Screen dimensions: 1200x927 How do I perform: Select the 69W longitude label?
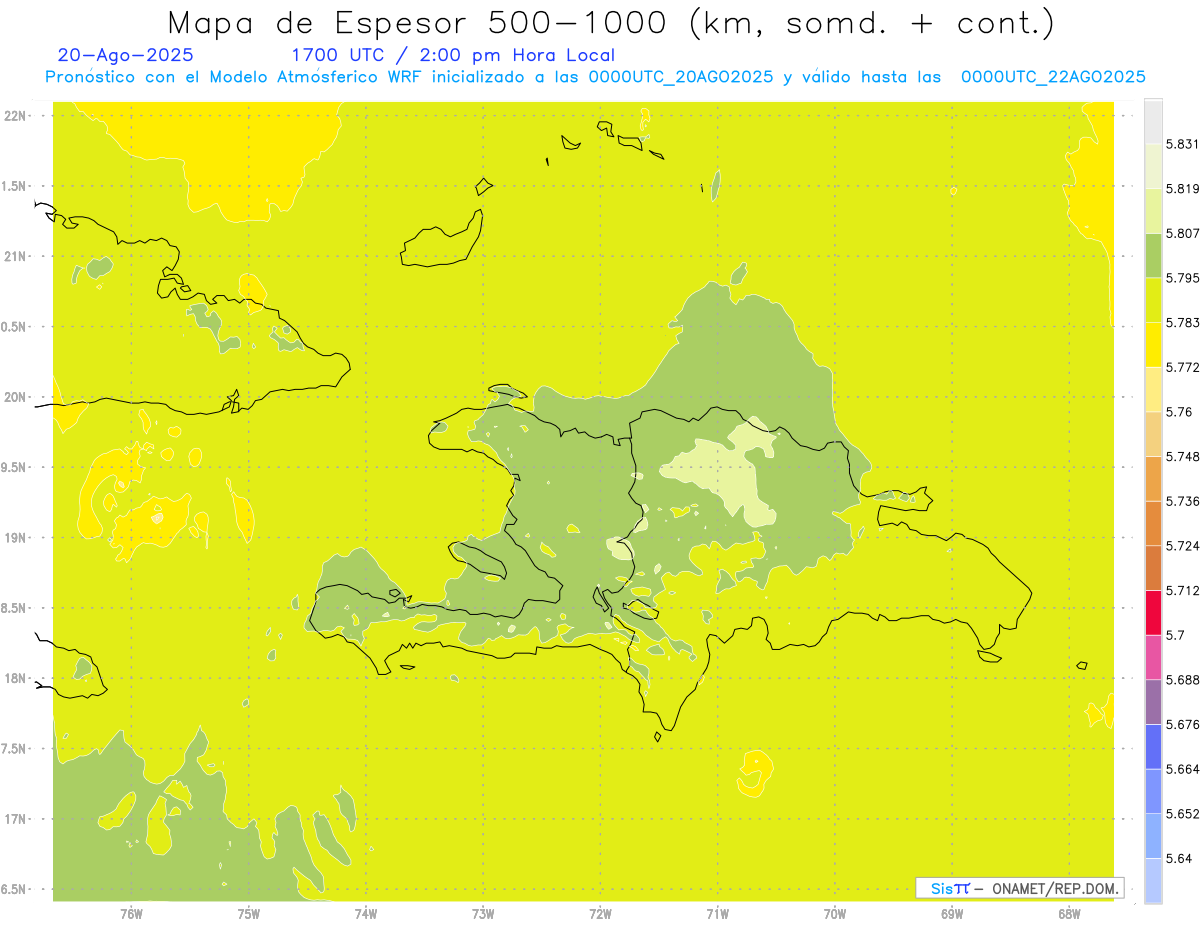pos(952,913)
